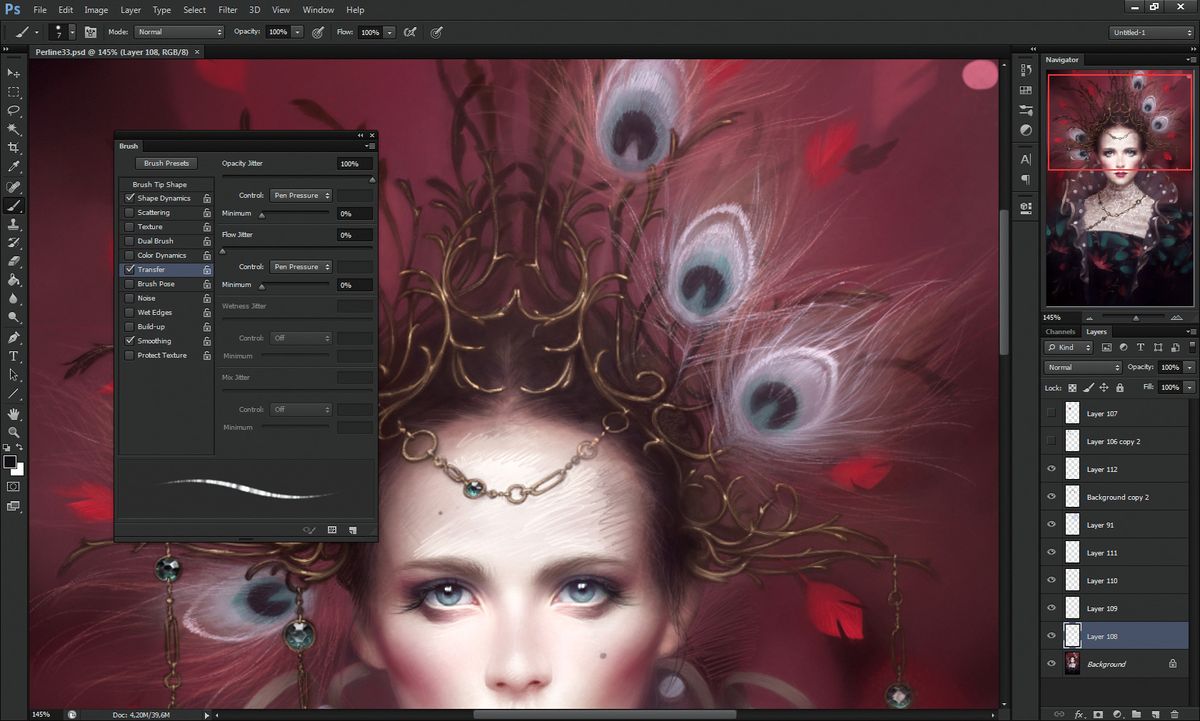Open the Filter menu
This screenshot has height=721, width=1200.
[x=227, y=10]
